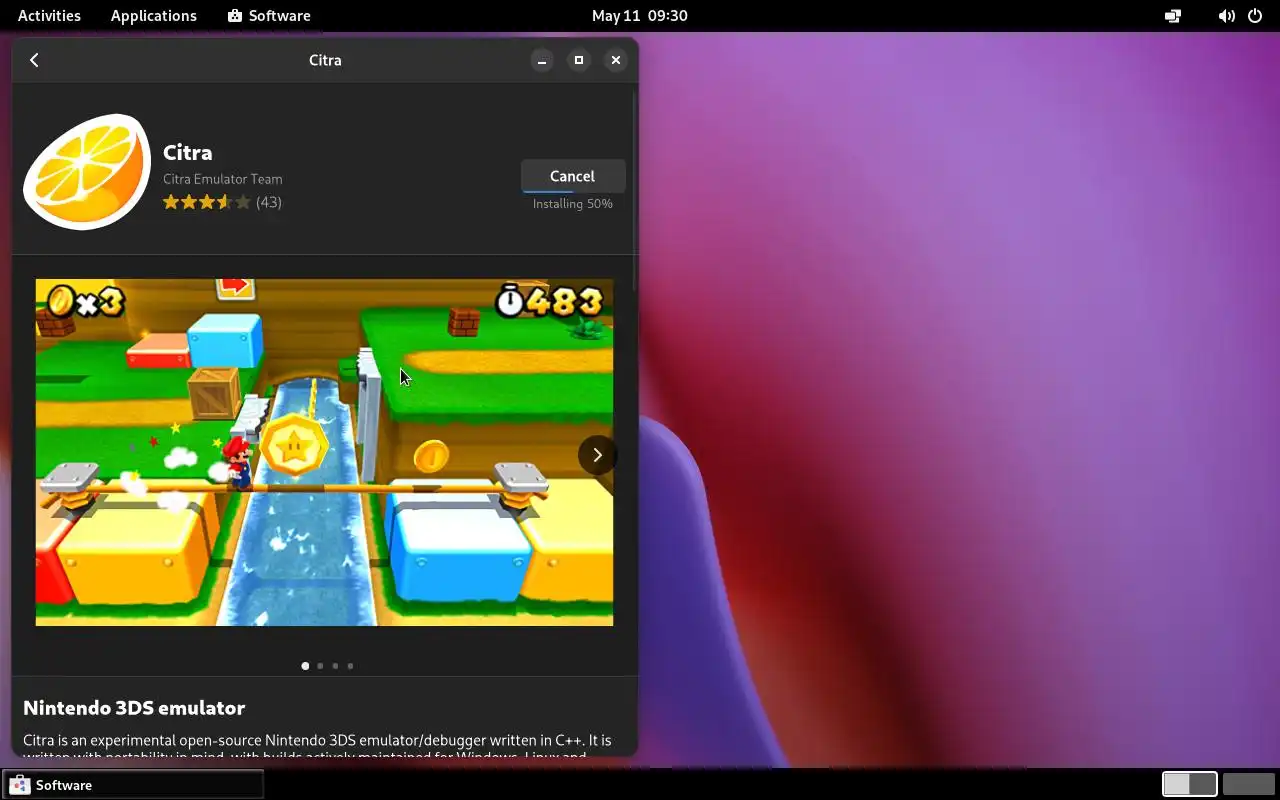Screen dimensions: 1280x800
Task: Click the Citra orange slice app icon
Action: [x=87, y=172]
